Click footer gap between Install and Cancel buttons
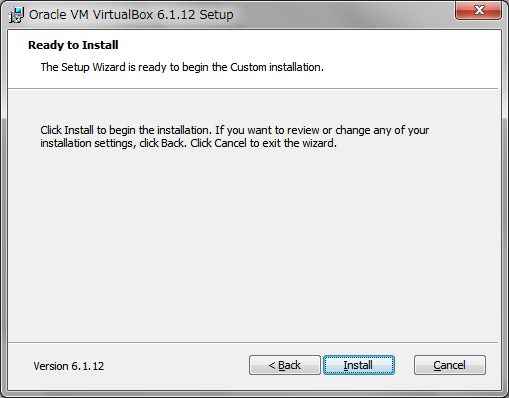Image resolution: width=509 pixels, height=398 pixels. click(x=404, y=365)
